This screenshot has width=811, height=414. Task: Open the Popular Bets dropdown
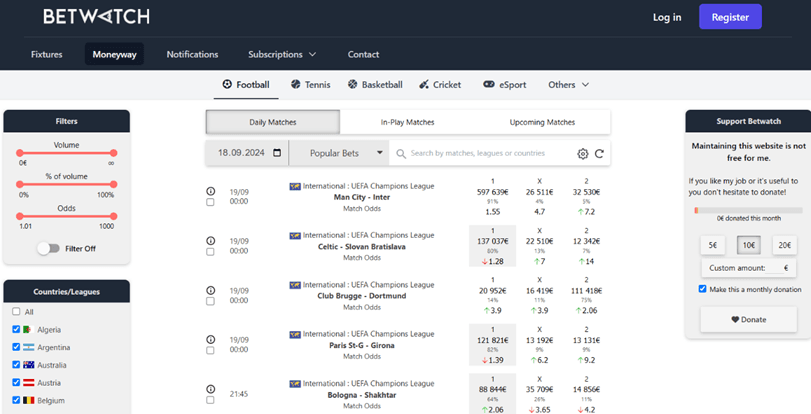[x=339, y=153]
